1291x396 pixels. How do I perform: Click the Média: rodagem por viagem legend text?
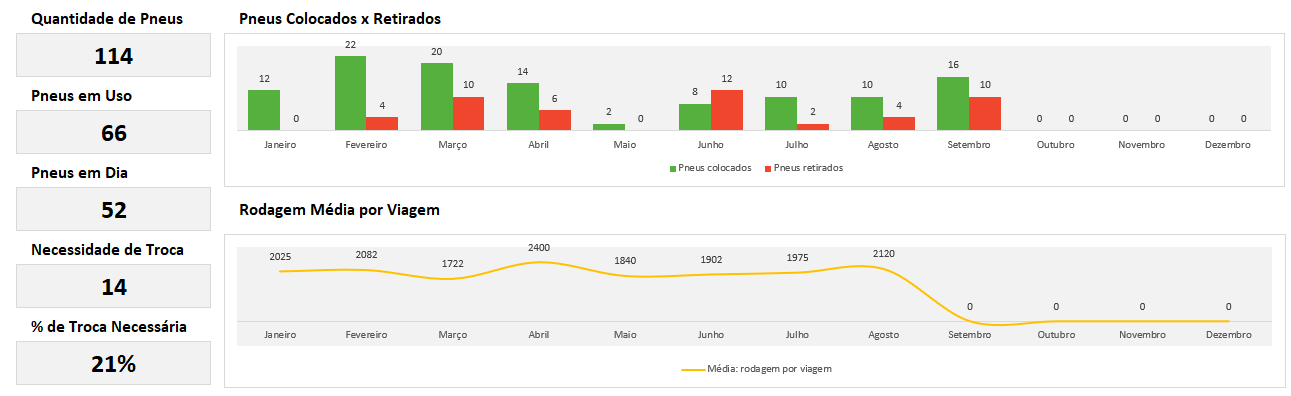coord(770,369)
